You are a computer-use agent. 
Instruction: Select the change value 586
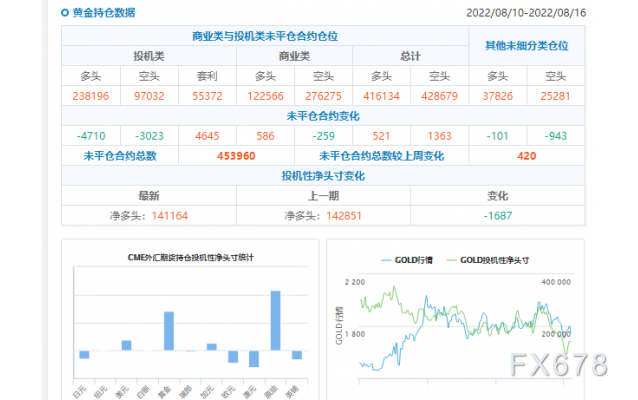click(x=265, y=136)
